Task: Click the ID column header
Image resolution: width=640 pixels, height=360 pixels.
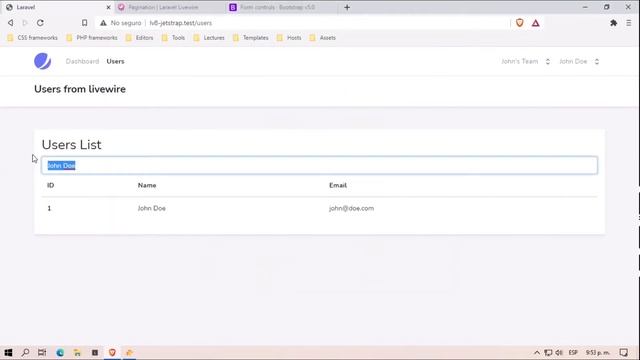Action: pyautogui.click(x=51, y=185)
